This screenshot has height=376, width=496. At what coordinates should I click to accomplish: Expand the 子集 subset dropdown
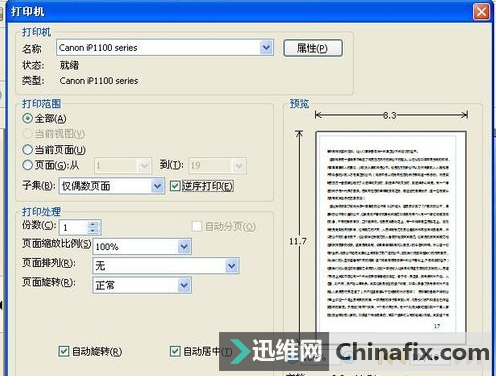click(x=157, y=186)
